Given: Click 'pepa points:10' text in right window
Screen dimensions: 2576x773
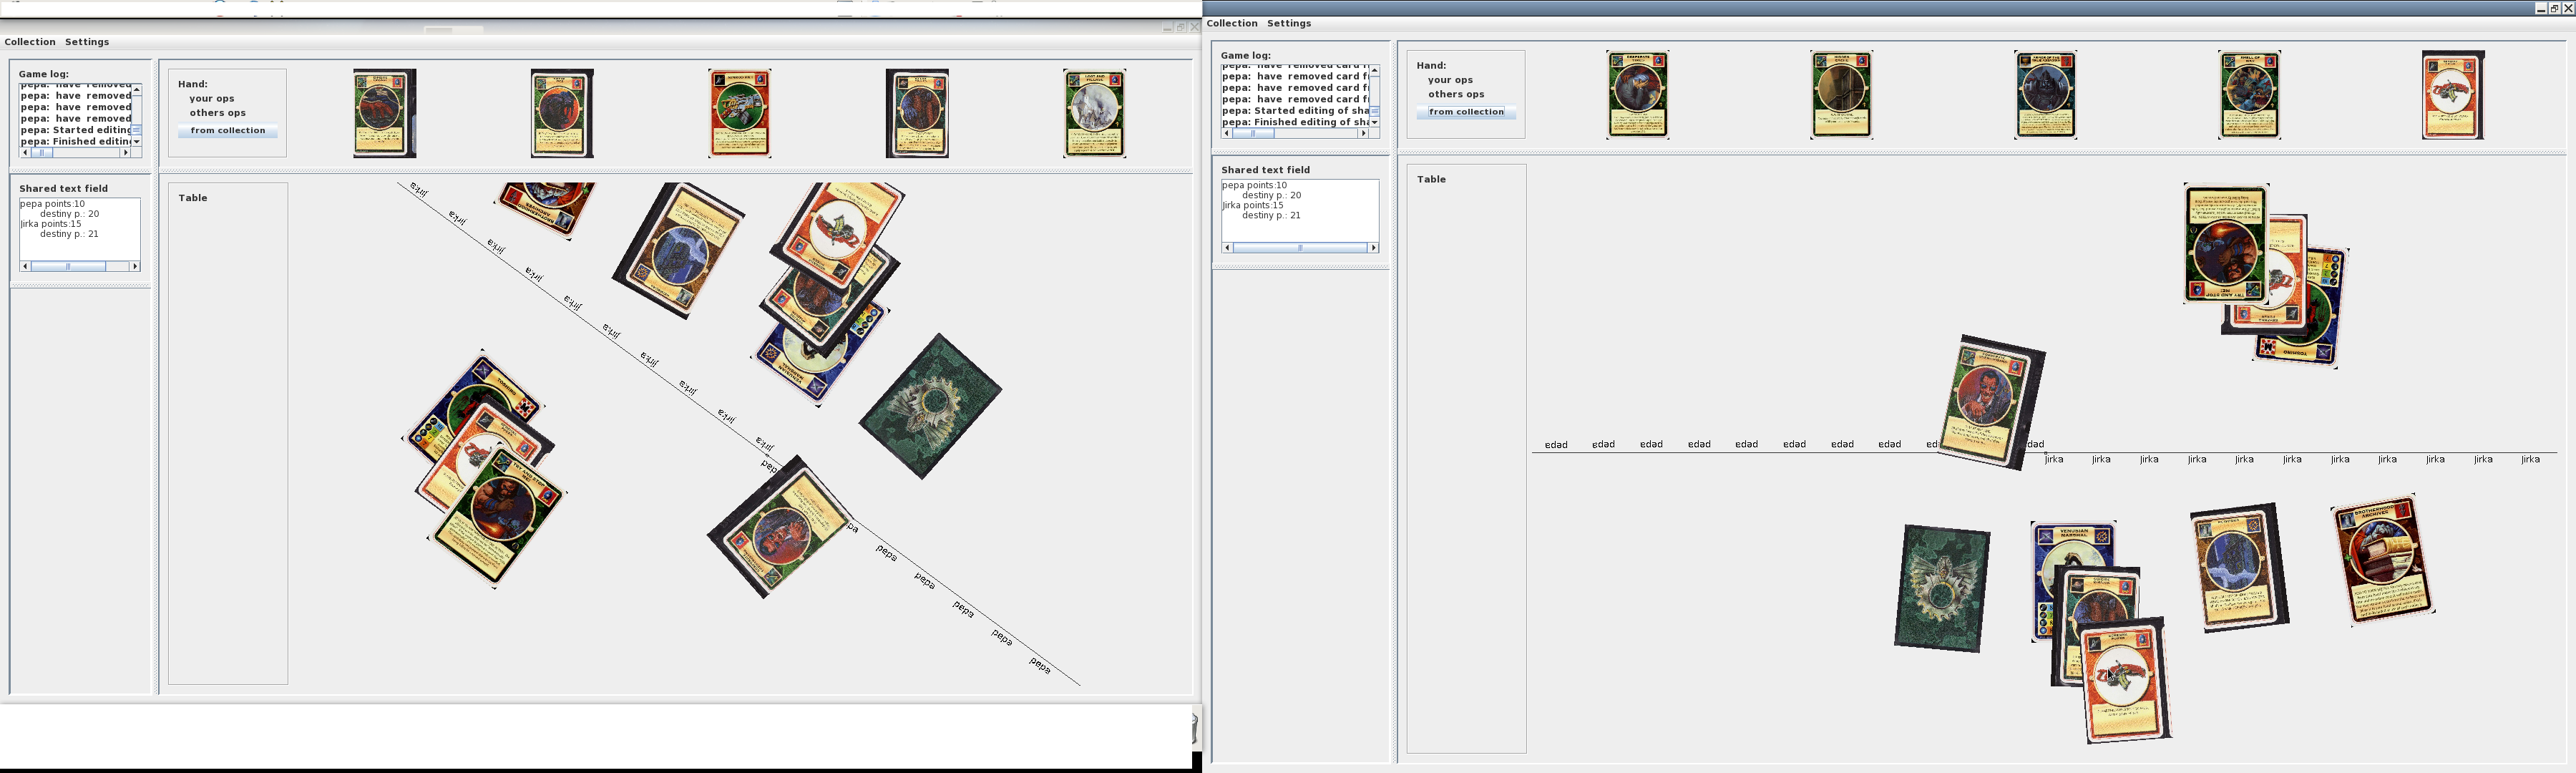Looking at the screenshot, I should (1254, 185).
